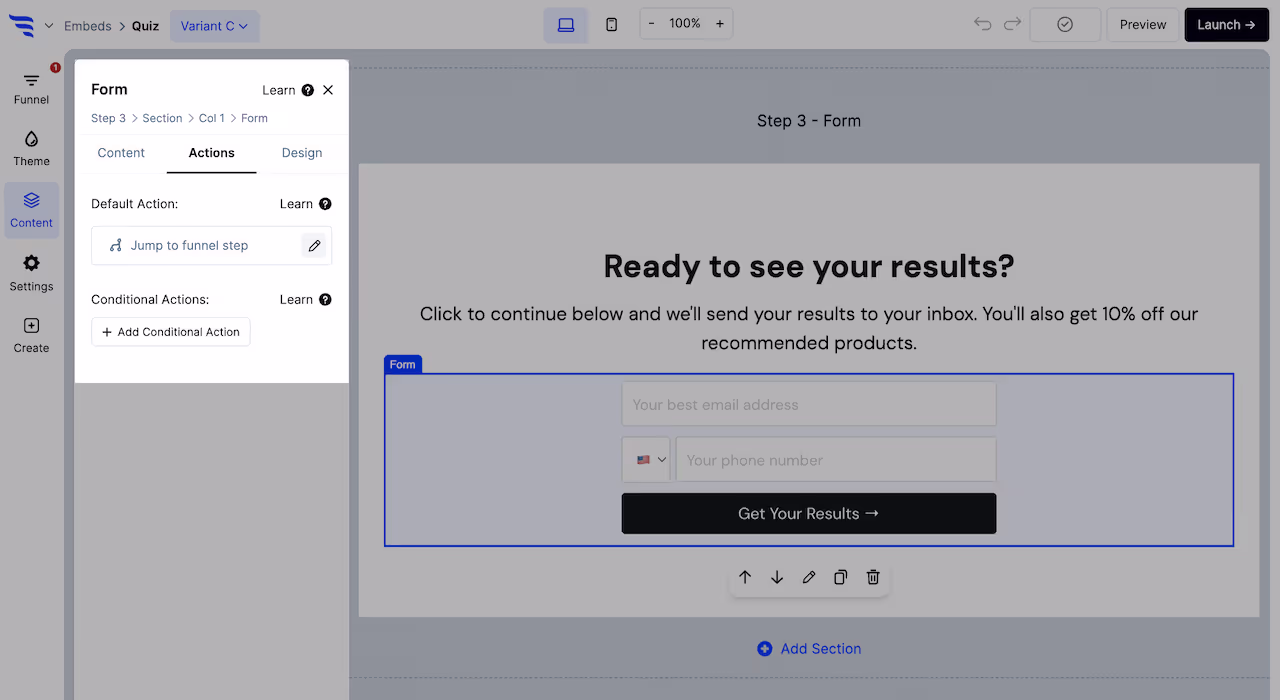Click Learn in Form panel header

288,90
